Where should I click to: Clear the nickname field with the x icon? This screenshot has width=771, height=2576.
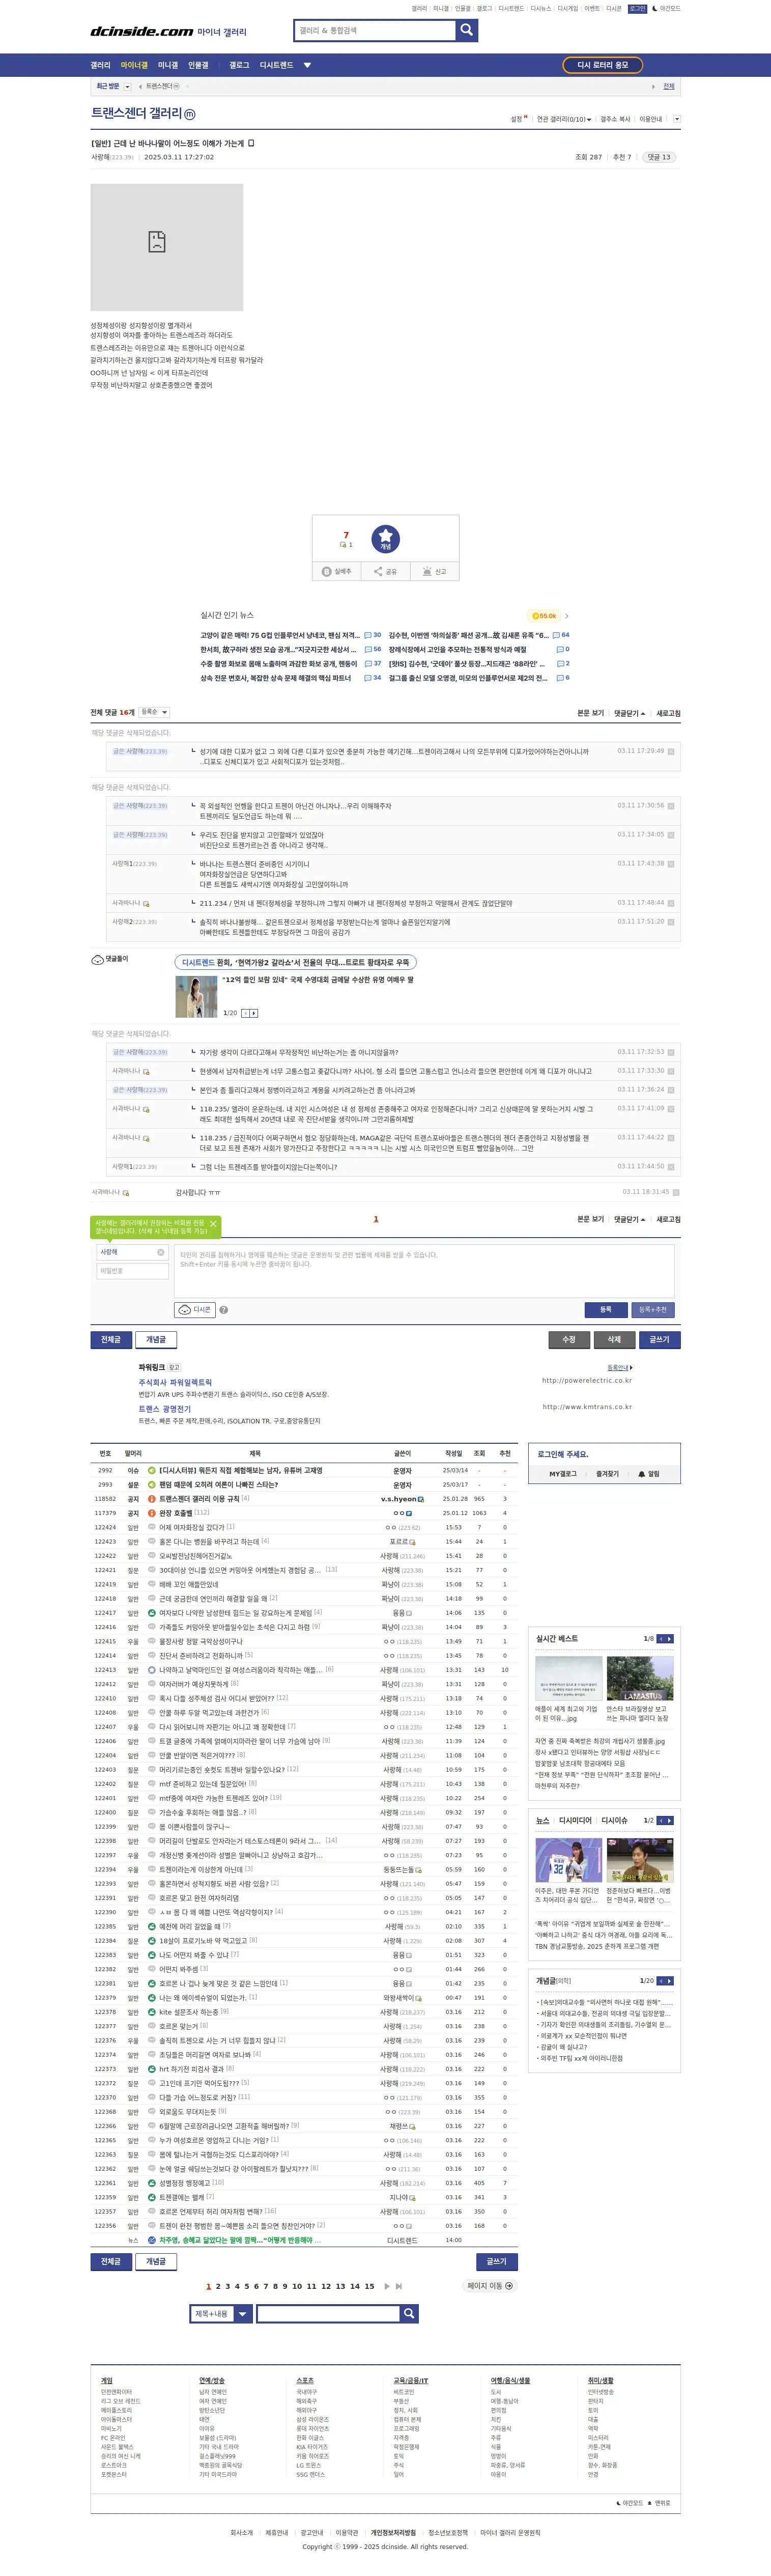(x=160, y=1252)
